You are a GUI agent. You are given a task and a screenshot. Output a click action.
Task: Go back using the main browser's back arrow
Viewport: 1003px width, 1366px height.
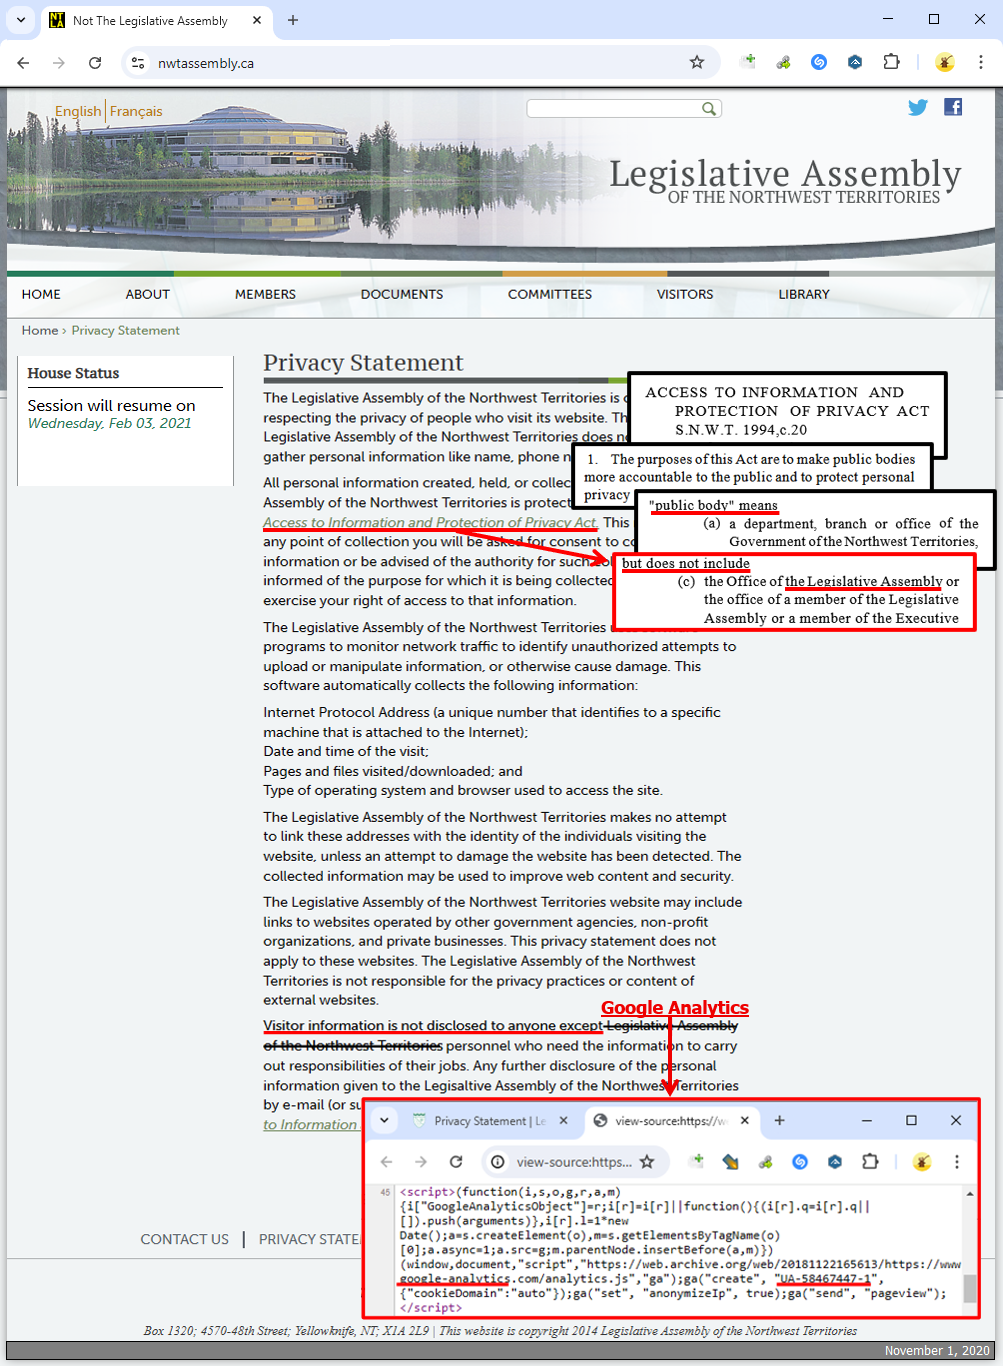[x=23, y=62]
